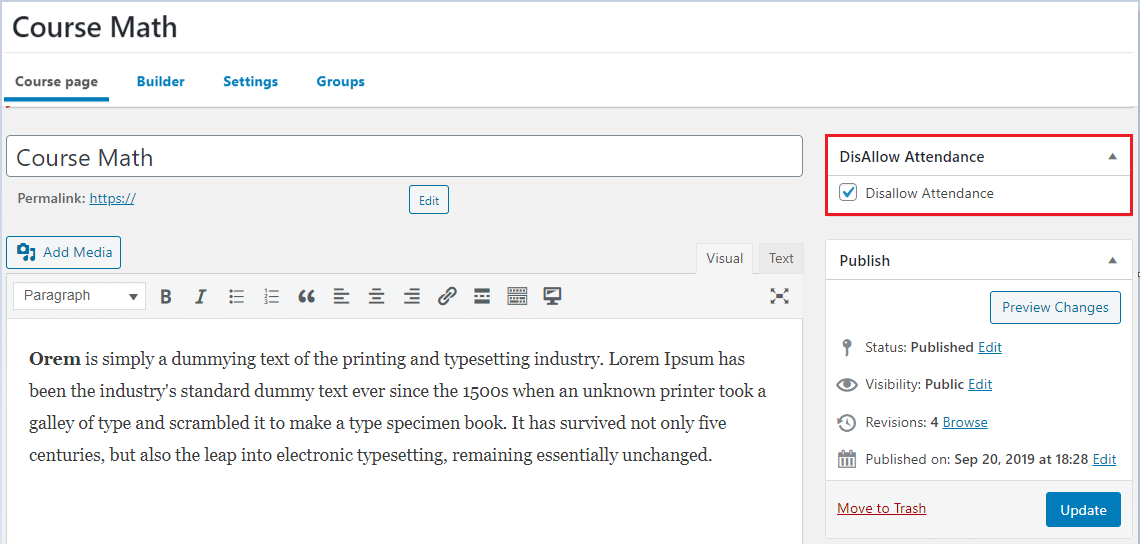Apply blockquote formatting

(307, 296)
